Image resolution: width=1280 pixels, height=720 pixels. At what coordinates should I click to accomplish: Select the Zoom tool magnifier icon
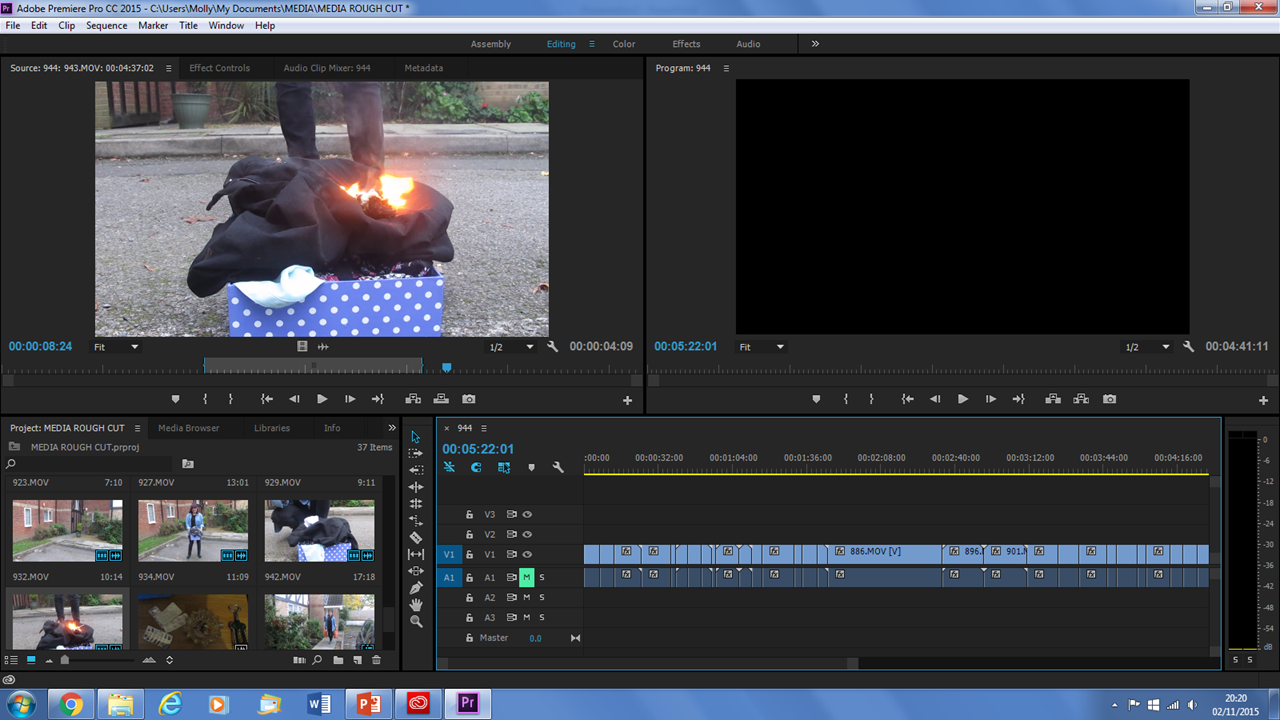click(x=416, y=621)
